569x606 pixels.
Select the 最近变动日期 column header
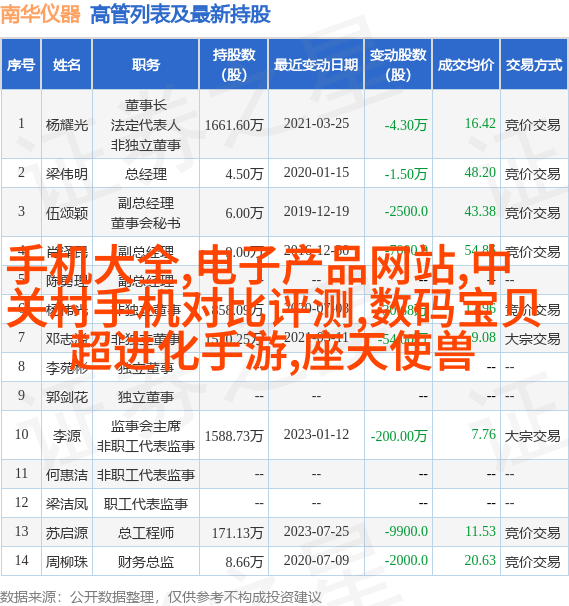pos(316,65)
